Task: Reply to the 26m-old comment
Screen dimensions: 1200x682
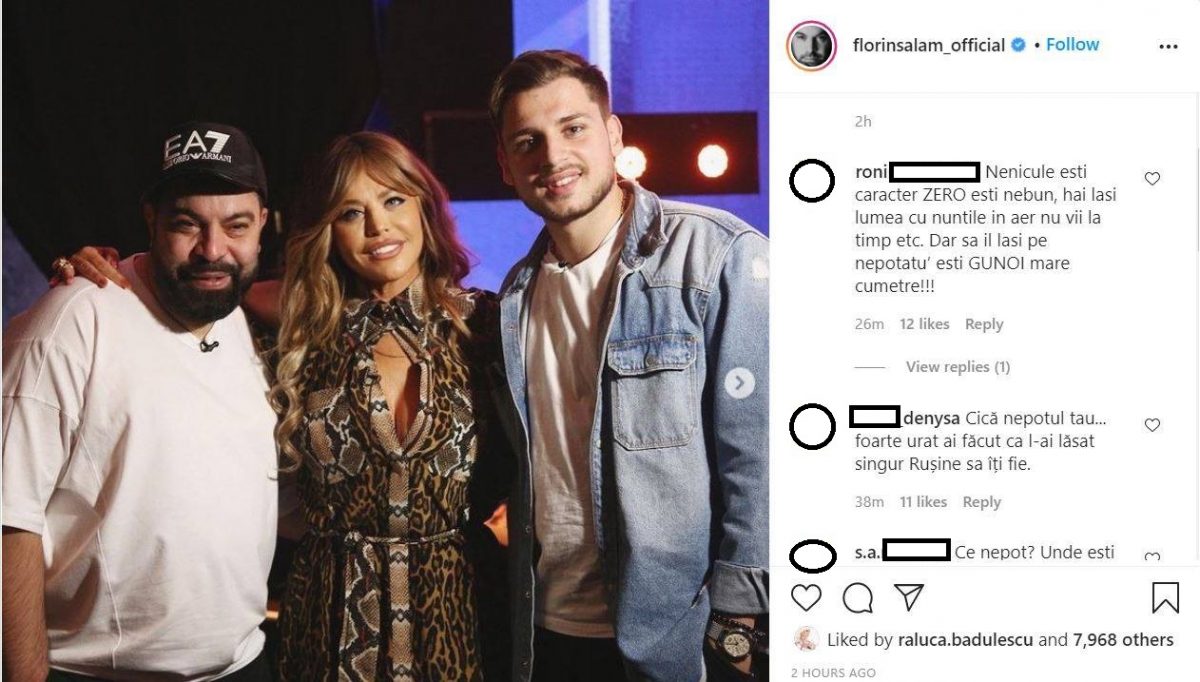Action: pyautogui.click(x=984, y=324)
